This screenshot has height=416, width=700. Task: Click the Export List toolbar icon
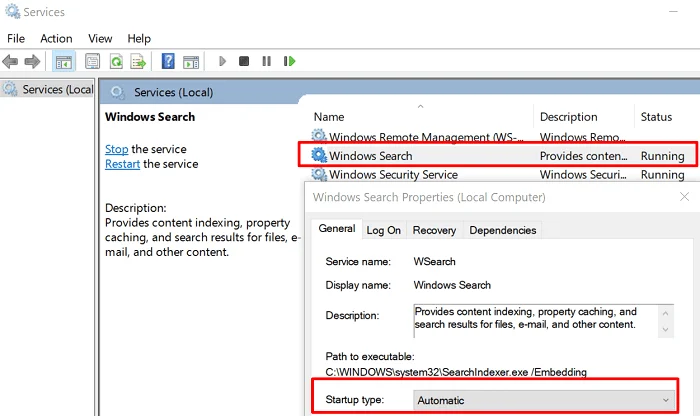tap(138, 61)
